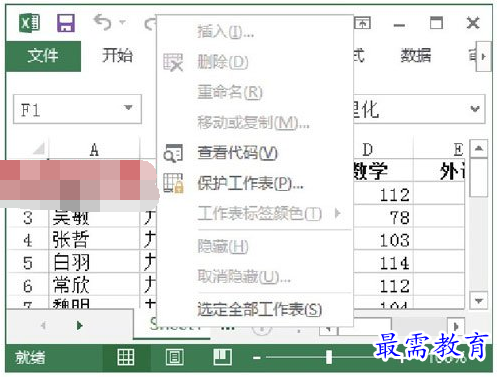Click the 保护工作表 lock icon
This screenshot has height=377, width=497.
[x=173, y=183]
